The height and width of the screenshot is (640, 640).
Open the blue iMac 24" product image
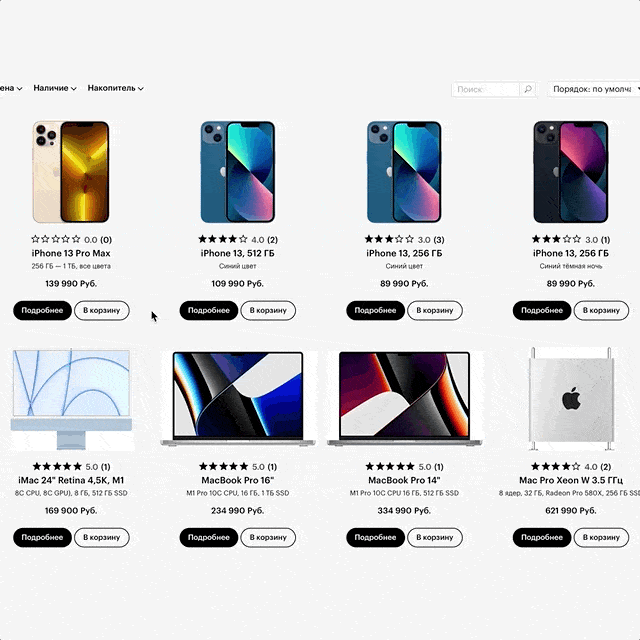(71, 399)
